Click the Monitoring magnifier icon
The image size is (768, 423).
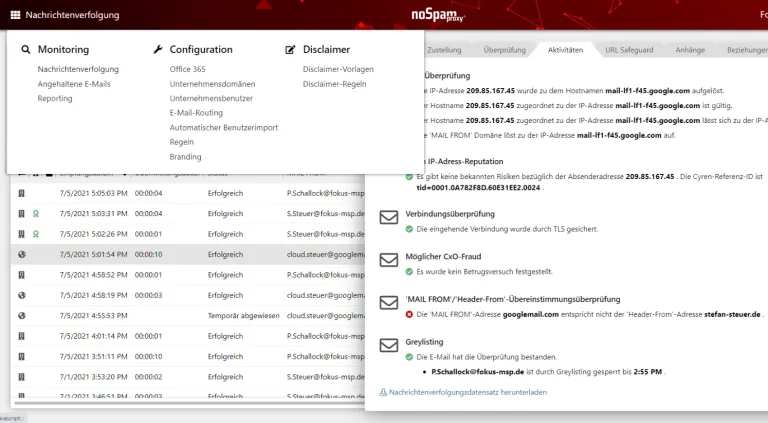point(25,49)
